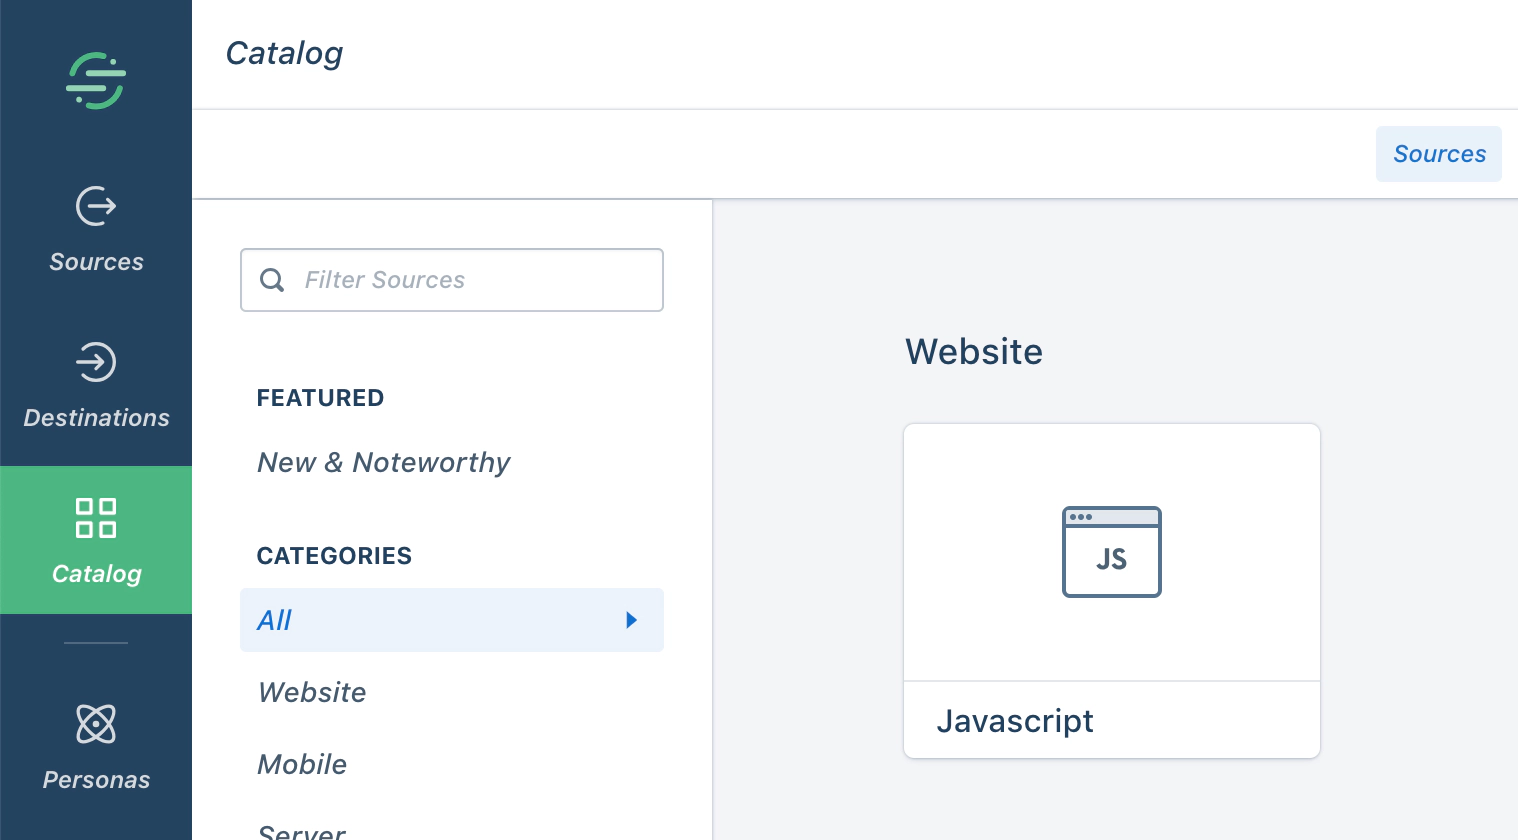The height and width of the screenshot is (840, 1518).
Task: Select the All category filter
Action: (275, 620)
